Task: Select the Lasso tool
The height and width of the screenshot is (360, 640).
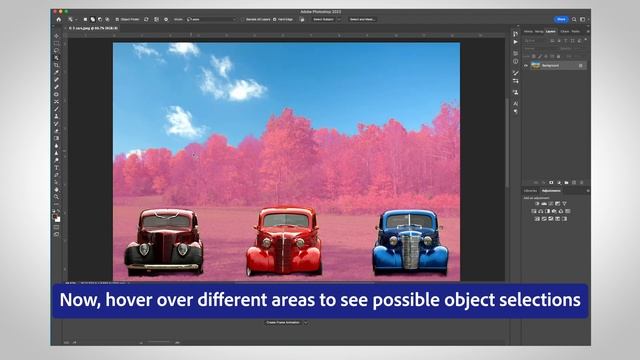Action: (x=56, y=50)
